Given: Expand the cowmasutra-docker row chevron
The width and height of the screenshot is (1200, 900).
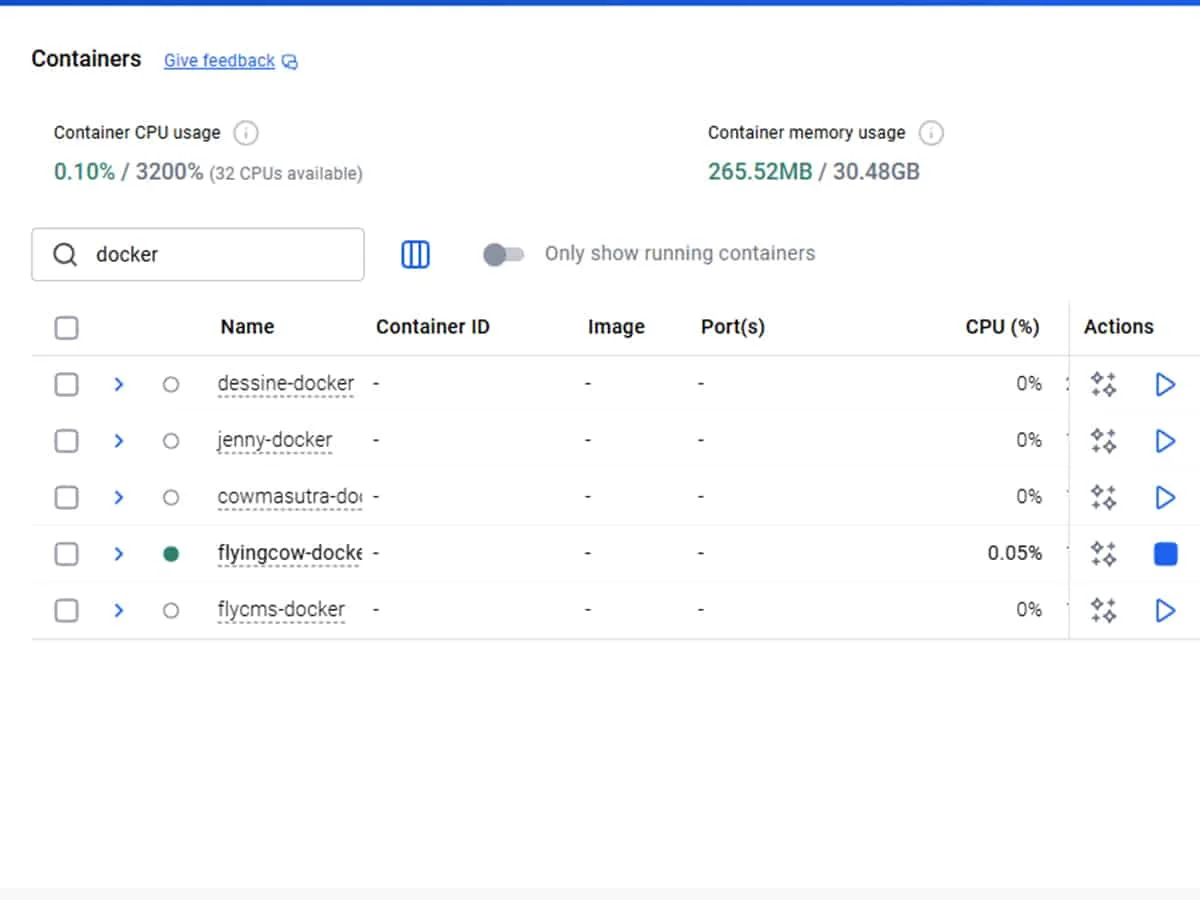Looking at the screenshot, I should point(119,497).
